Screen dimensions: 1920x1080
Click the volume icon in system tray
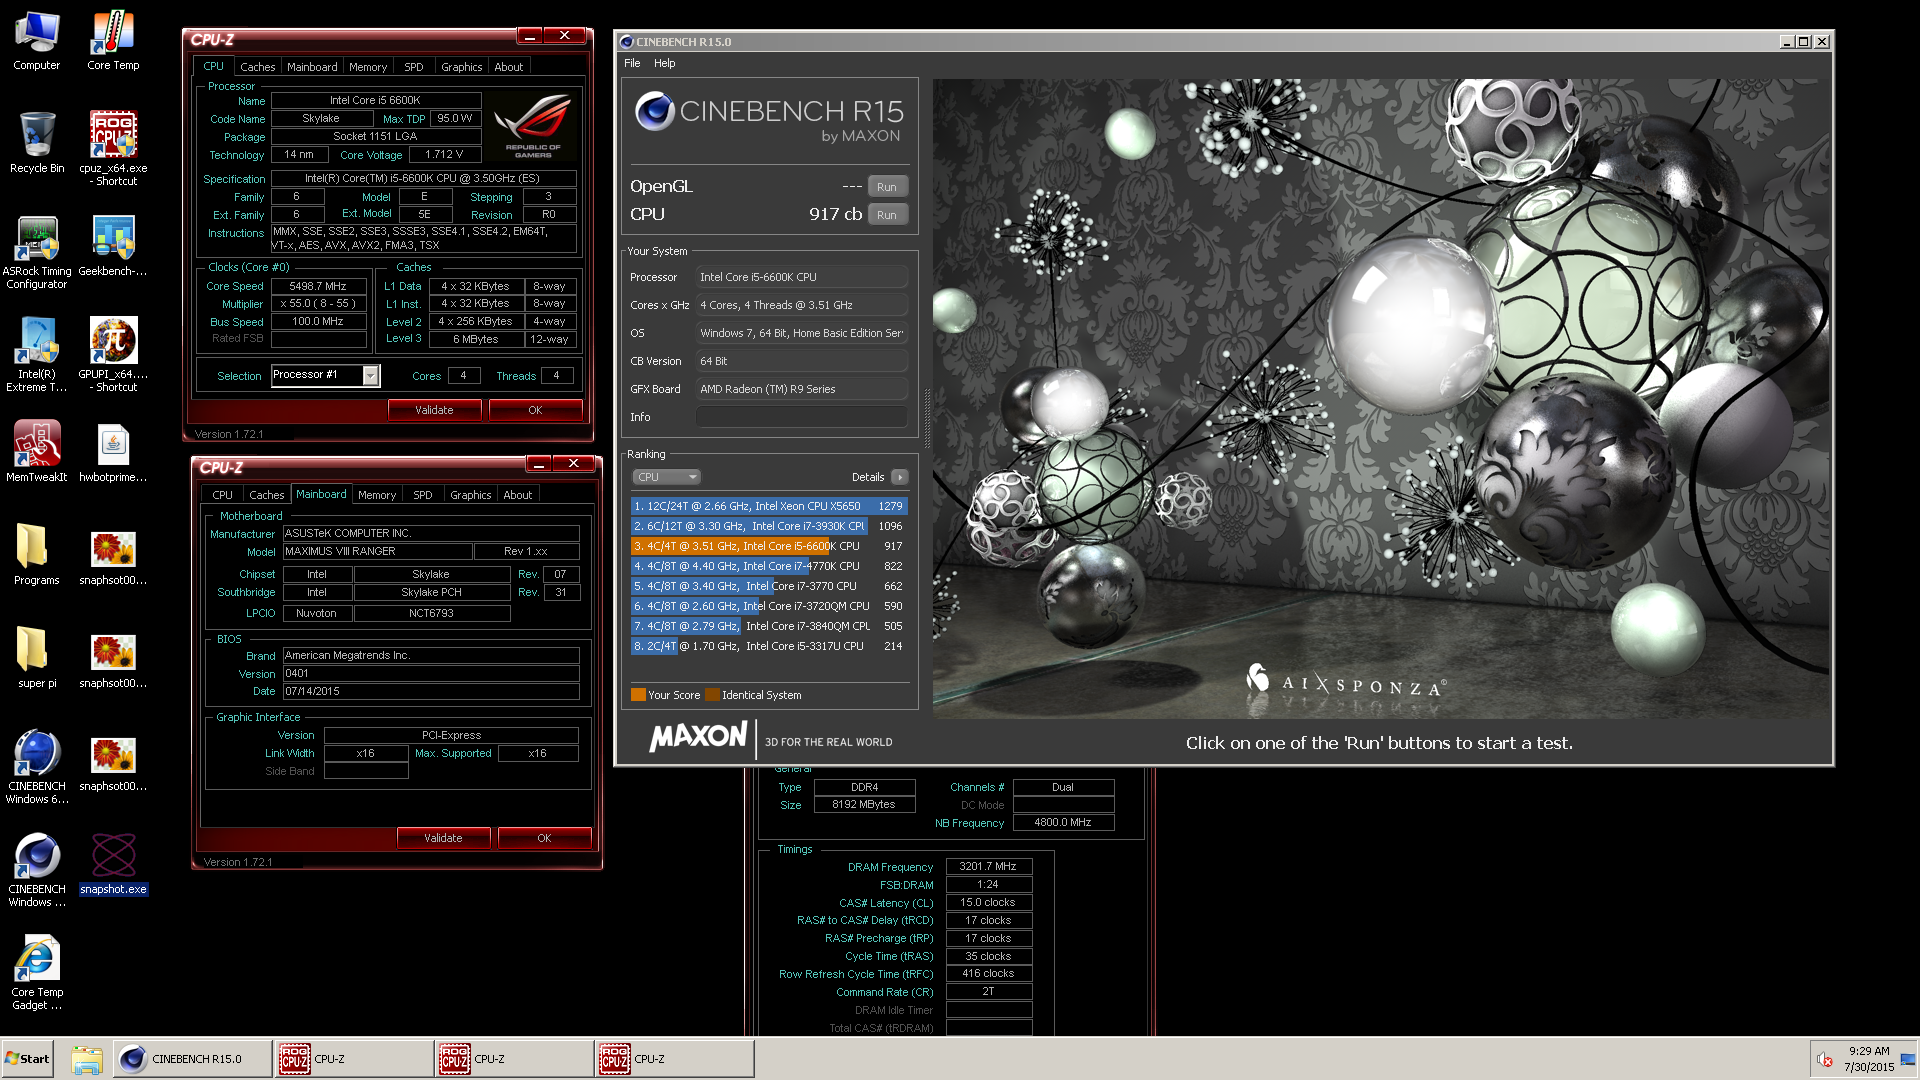1824,1059
